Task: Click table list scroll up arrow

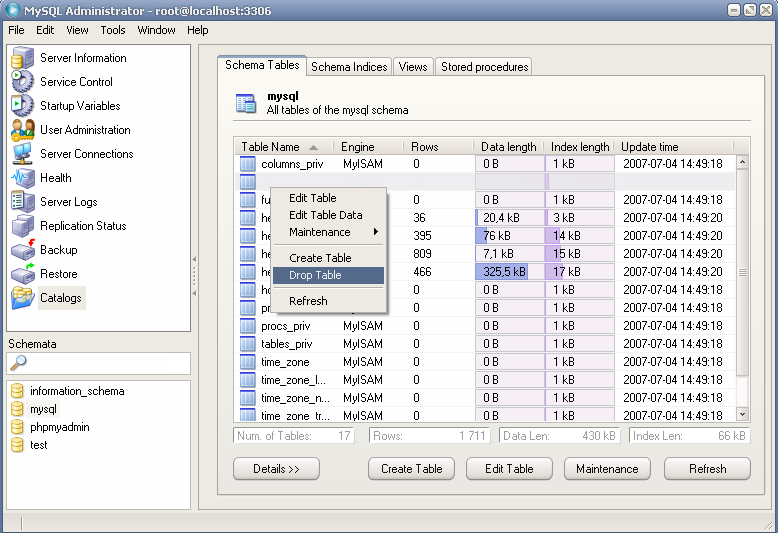Action: tap(742, 162)
